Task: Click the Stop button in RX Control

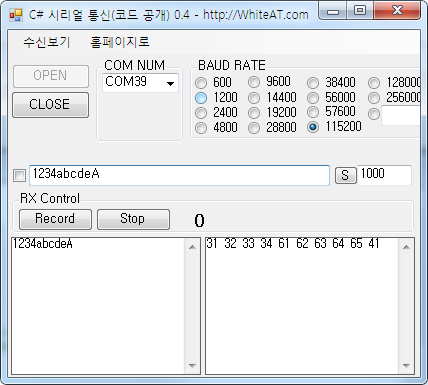Action: tap(133, 219)
